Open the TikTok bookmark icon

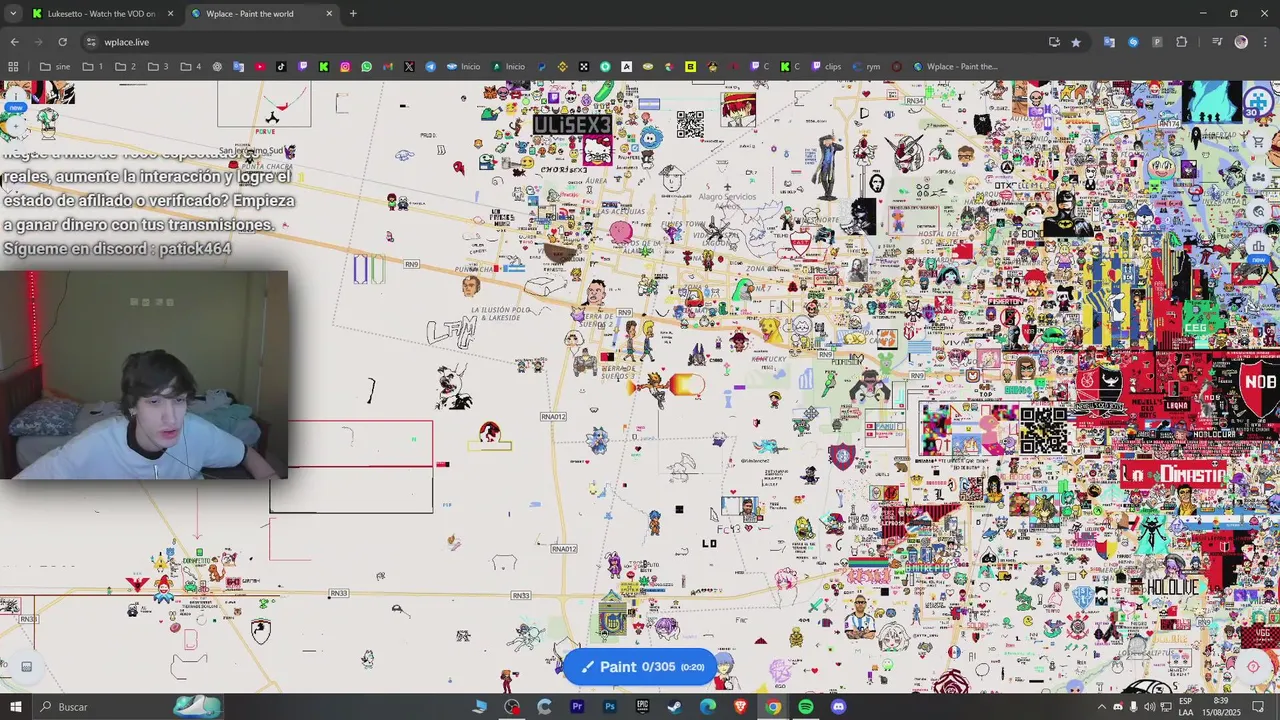tap(281, 67)
